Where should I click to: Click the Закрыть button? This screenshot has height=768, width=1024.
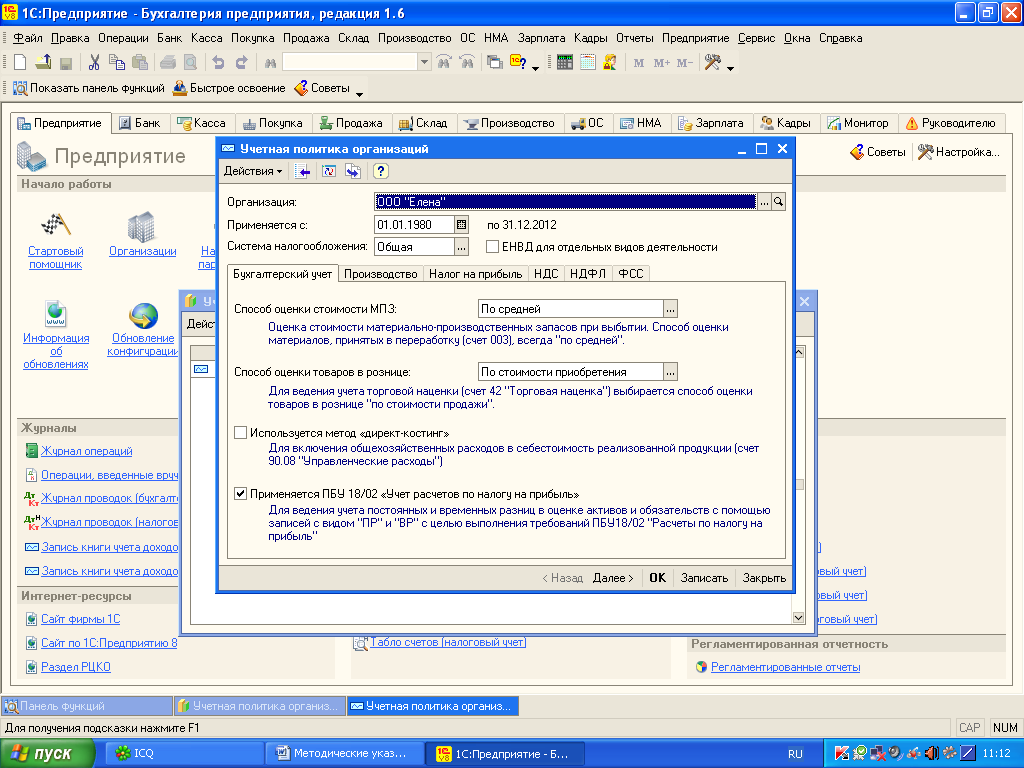(764, 578)
